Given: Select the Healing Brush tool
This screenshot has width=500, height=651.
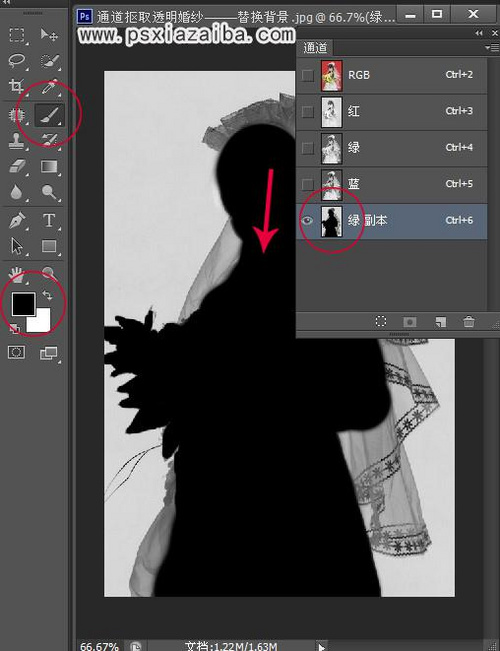Looking at the screenshot, I should pos(17,114).
